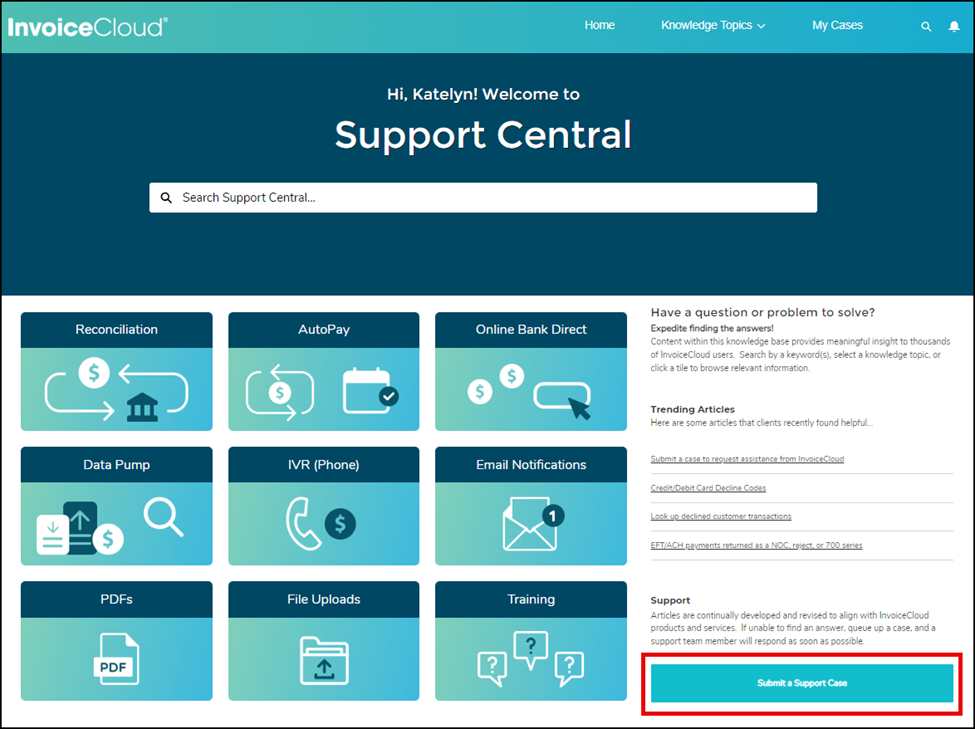Select the IVR (Phone) tile title
The height and width of the screenshot is (729, 975).
(323, 465)
